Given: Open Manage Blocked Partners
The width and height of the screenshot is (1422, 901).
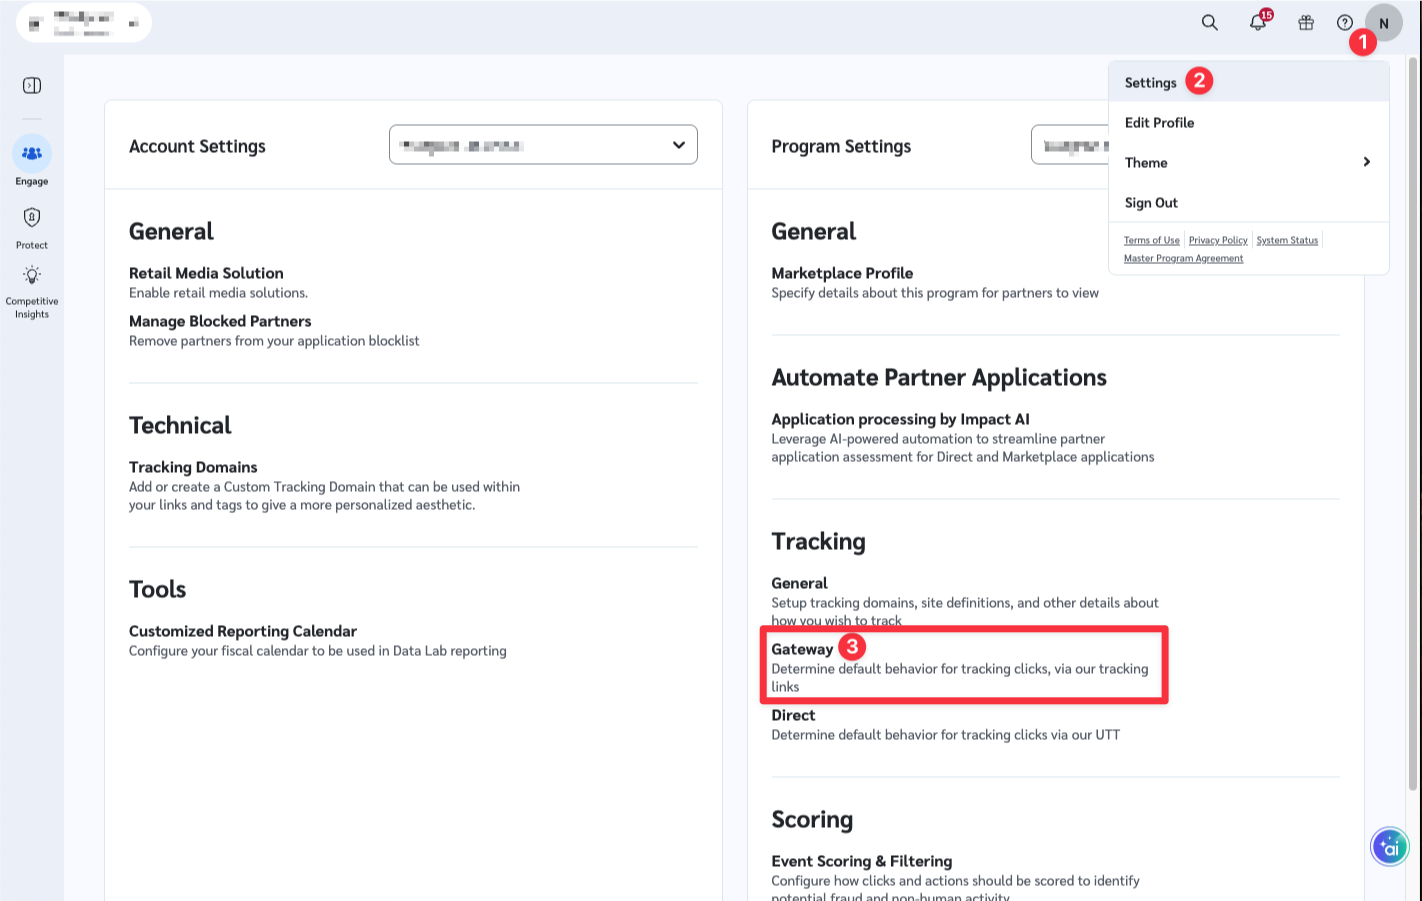Looking at the screenshot, I should pos(220,321).
